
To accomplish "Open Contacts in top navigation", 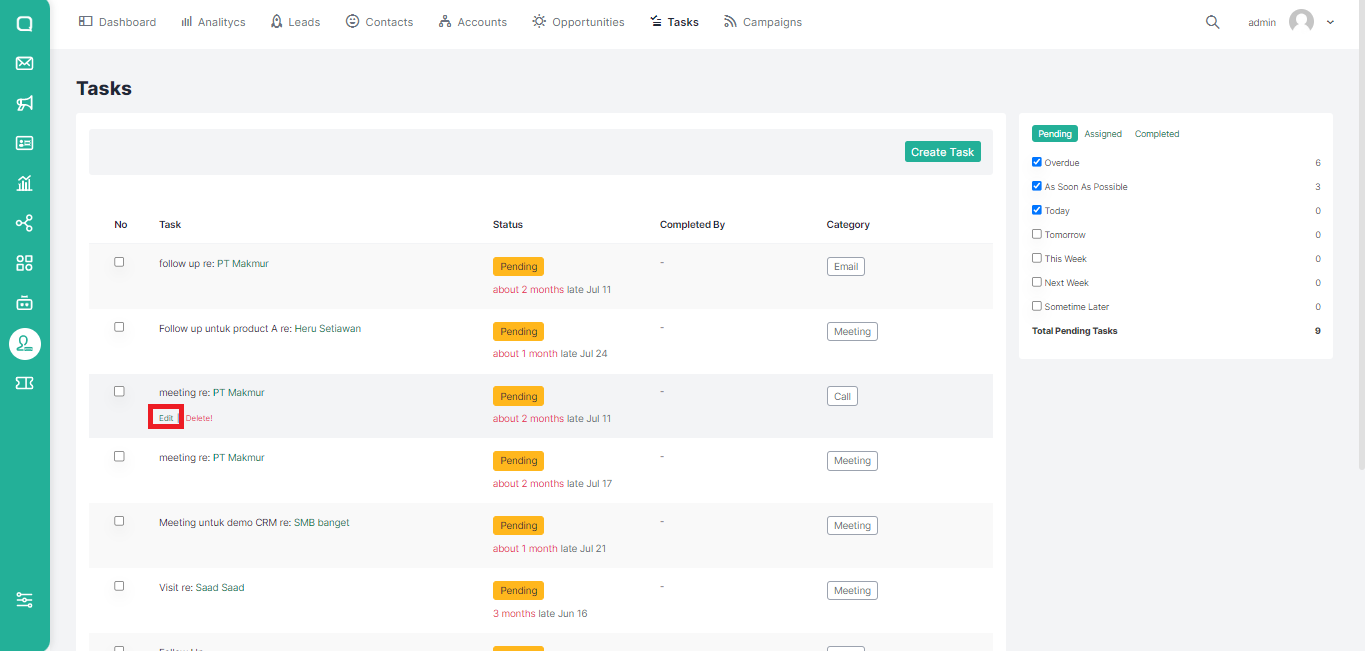I will pos(379,22).
